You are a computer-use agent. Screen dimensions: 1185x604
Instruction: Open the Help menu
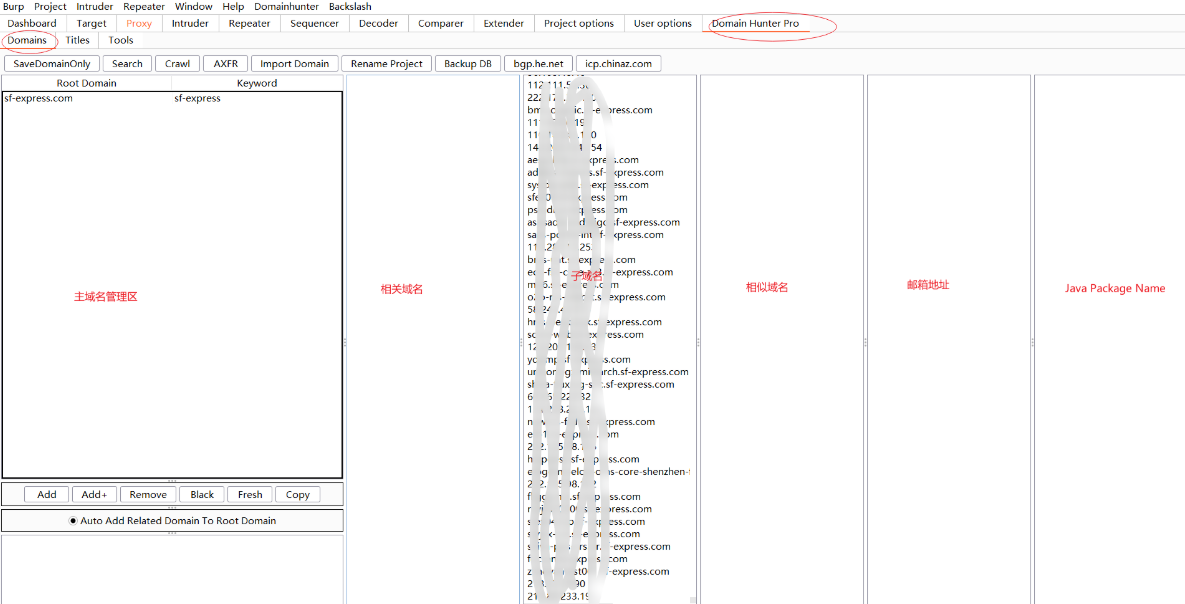pyautogui.click(x=234, y=6)
